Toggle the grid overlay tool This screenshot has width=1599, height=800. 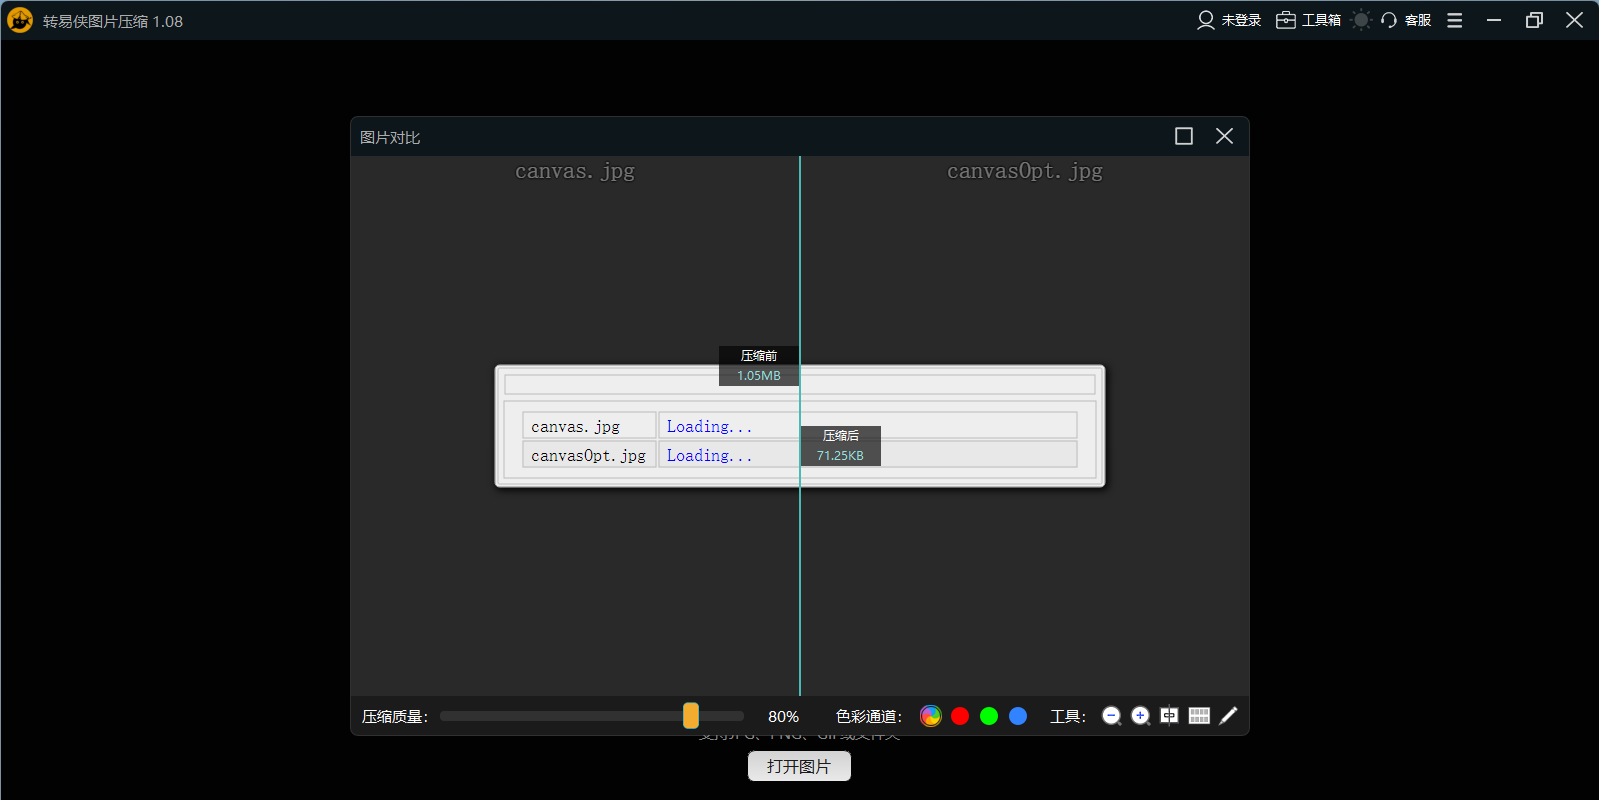point(1199,716)
